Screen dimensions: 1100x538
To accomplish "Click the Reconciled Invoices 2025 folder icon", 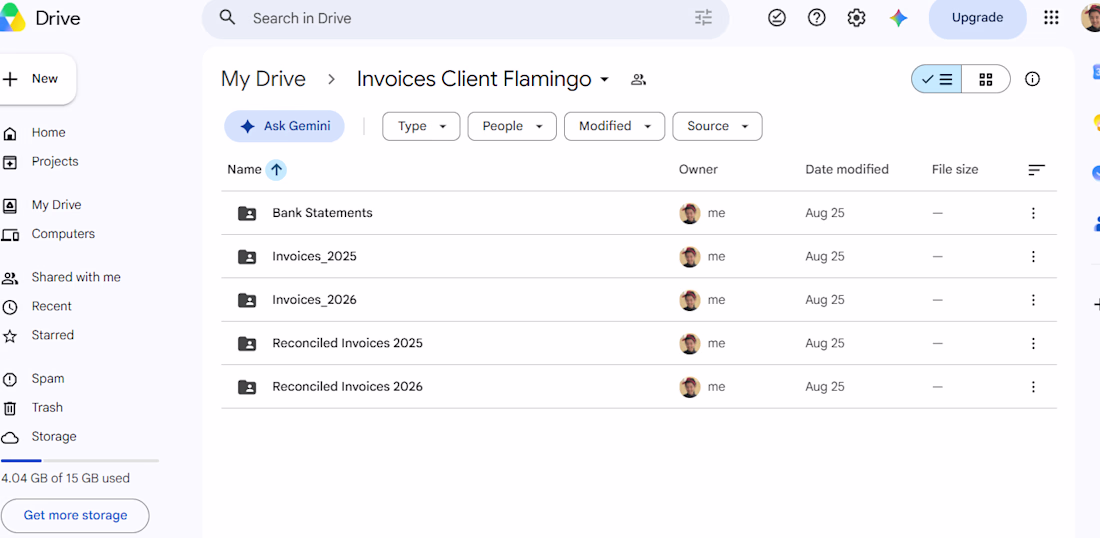I will 247,344.
